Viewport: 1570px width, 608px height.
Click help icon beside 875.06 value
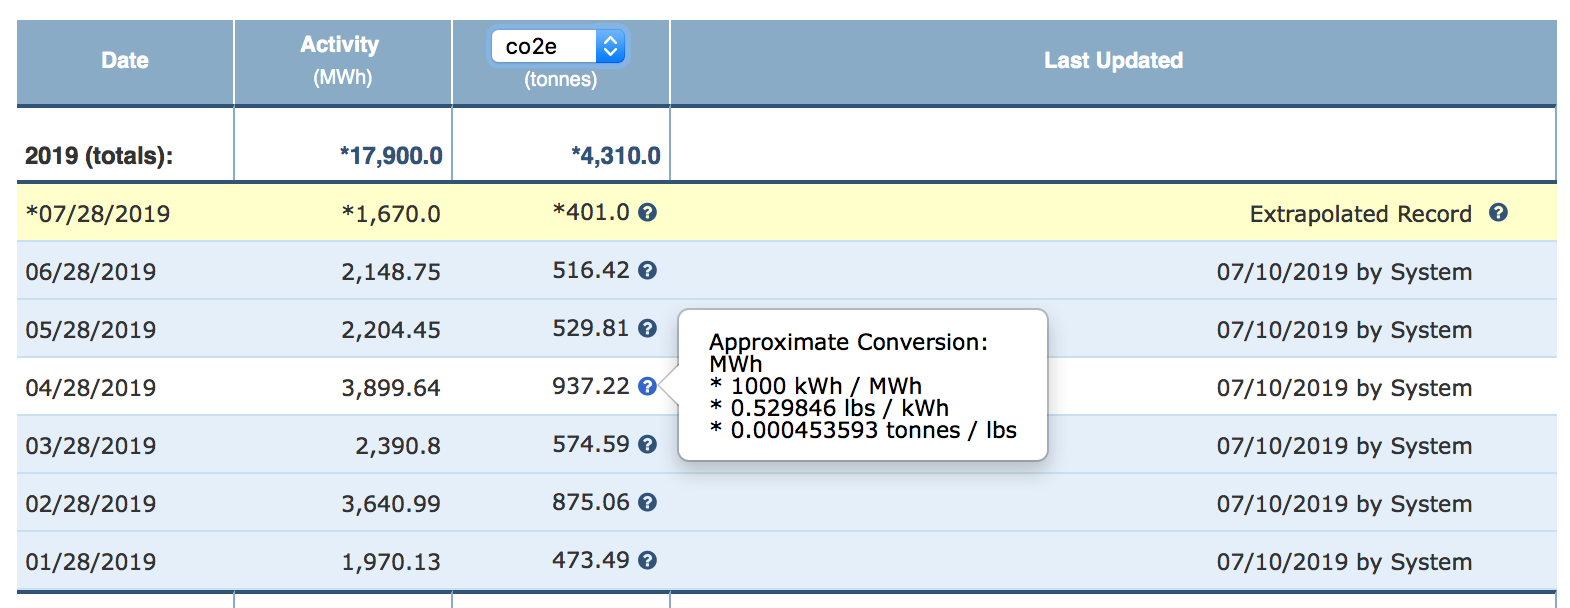(x=648, y=502)
